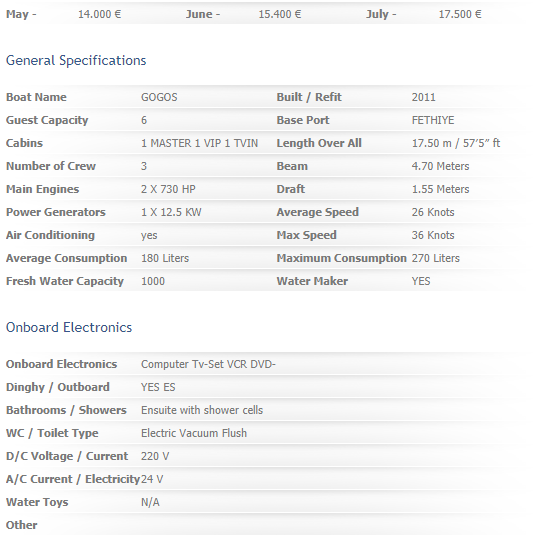Click the Computer Tv-Set VCR DVD text
The width and height of the screenshot is (533, 537).
tap(208, 364)
